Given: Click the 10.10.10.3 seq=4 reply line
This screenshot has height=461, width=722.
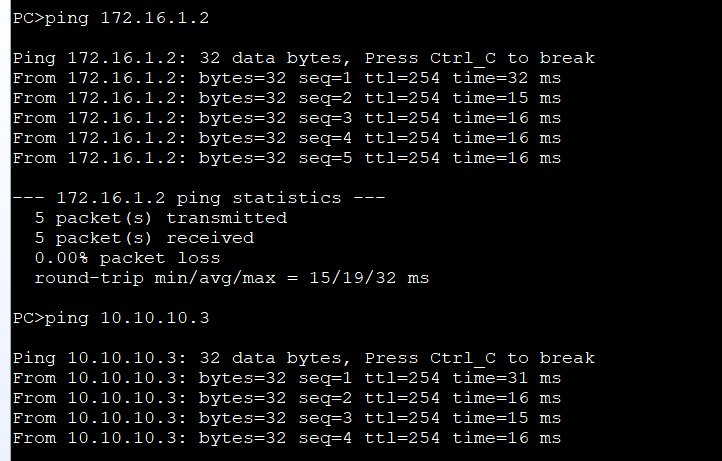Looking at the screenshot, I should coord(287,438).
